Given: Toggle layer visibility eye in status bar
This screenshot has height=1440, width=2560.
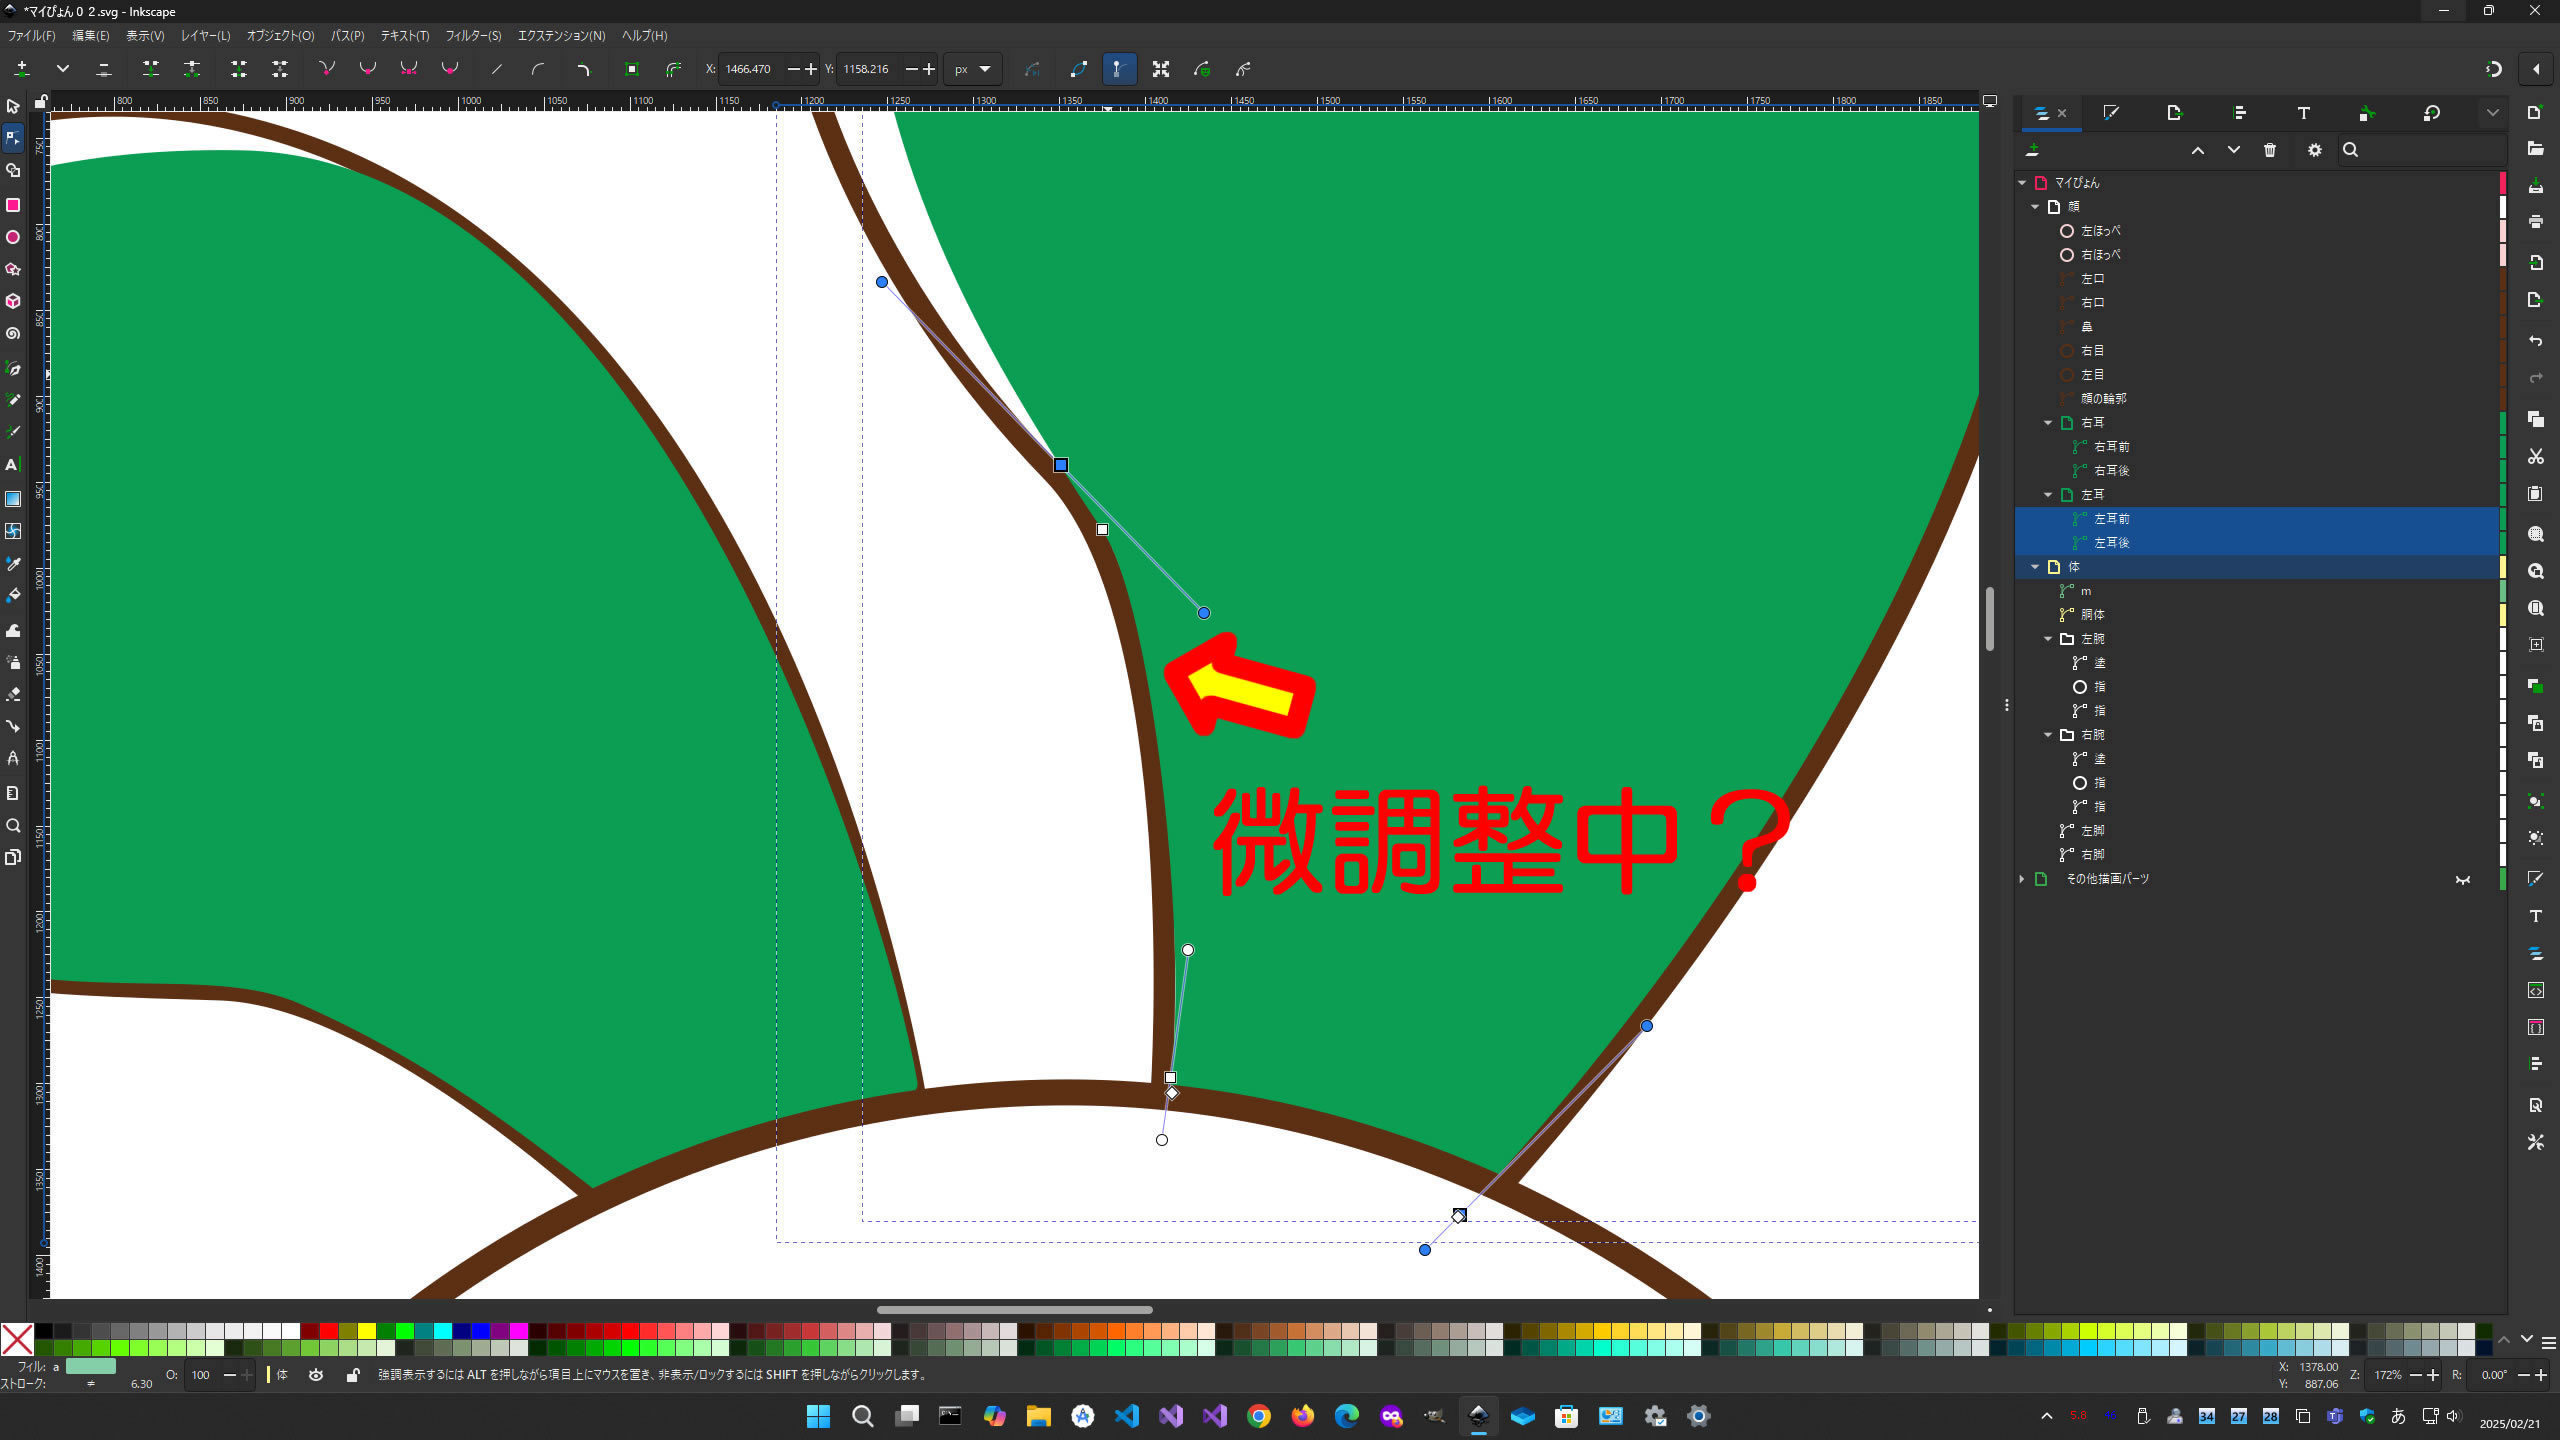Looking at the screenshot, I should [x=316, y=1375].
